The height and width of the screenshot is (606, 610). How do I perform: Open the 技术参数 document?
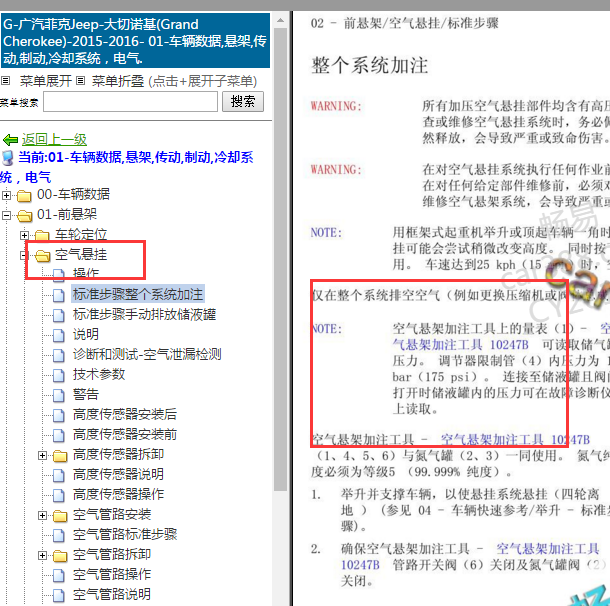(99, 374)
